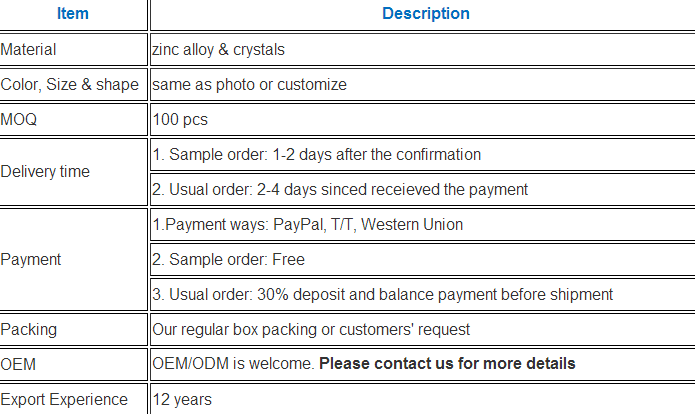Screen dimensions: 695x414
Task: Select the 'Color, Size & shape' label
Action: [x=70, y=84]
